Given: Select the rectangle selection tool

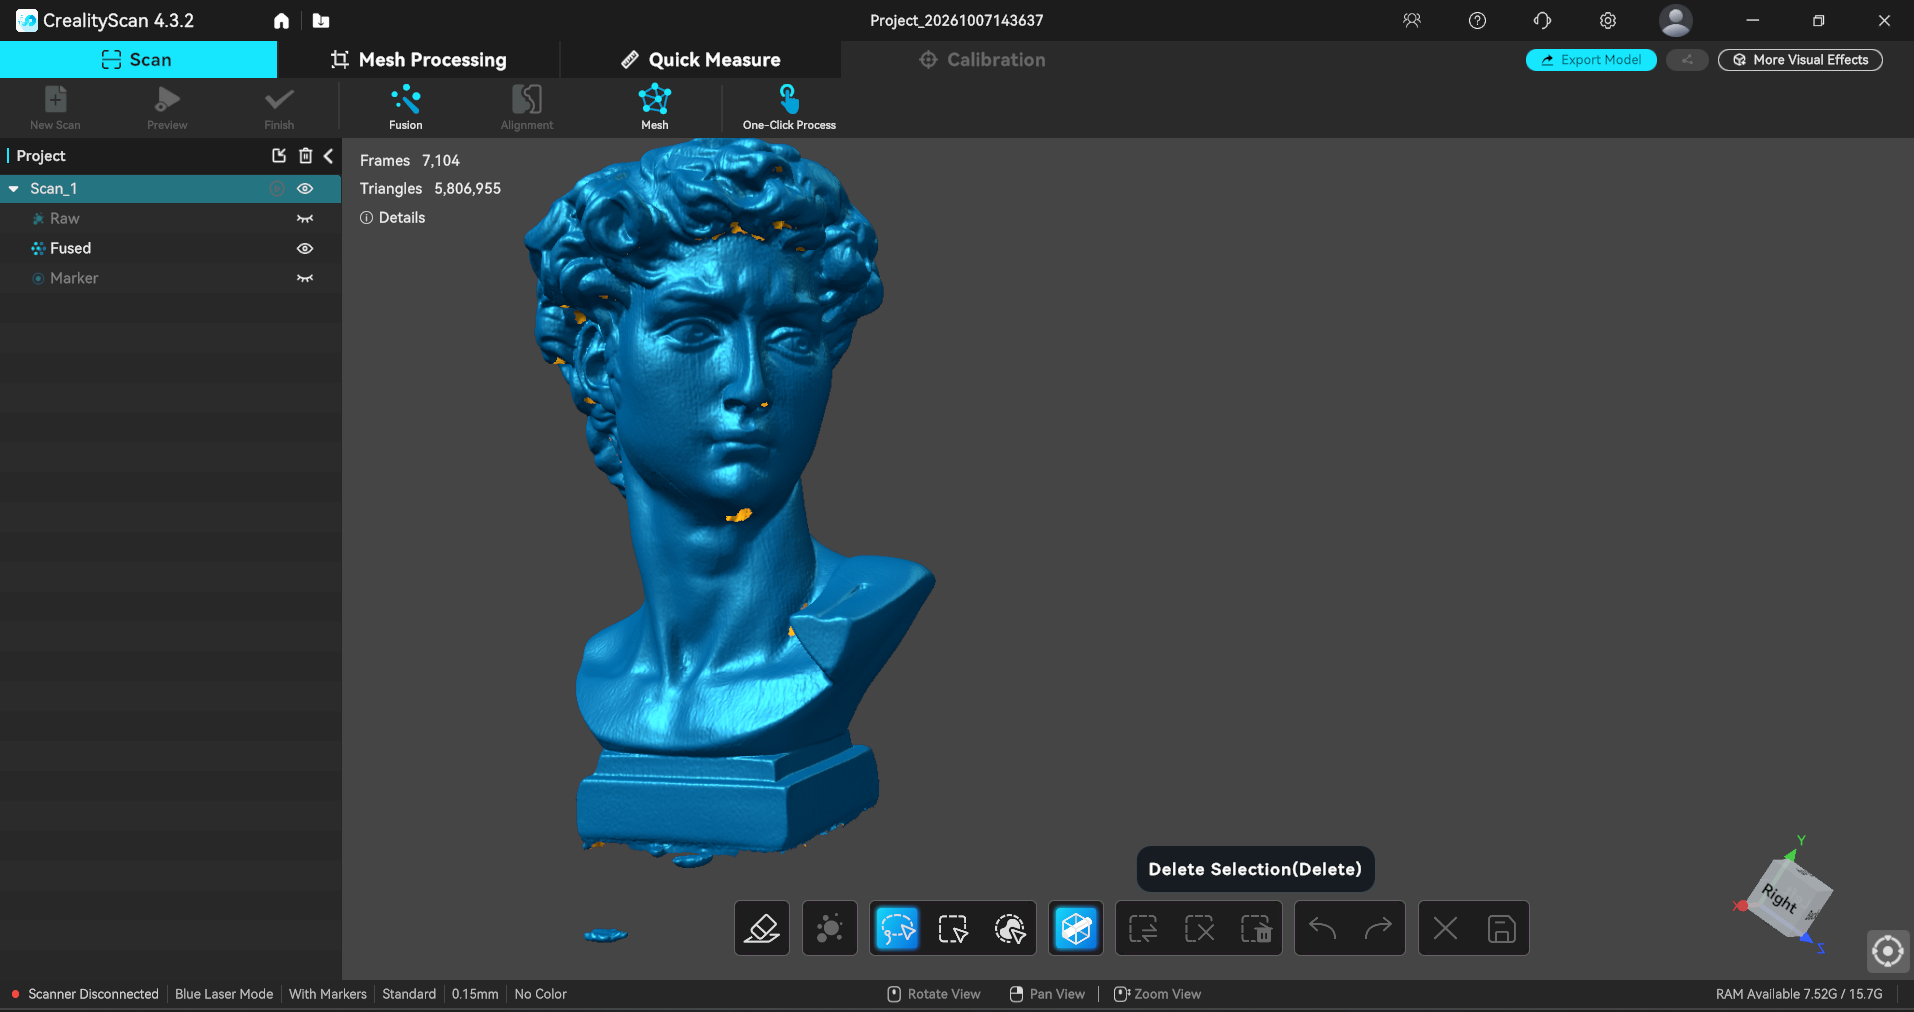Looking at the screenshot, I should click(953, 929).
